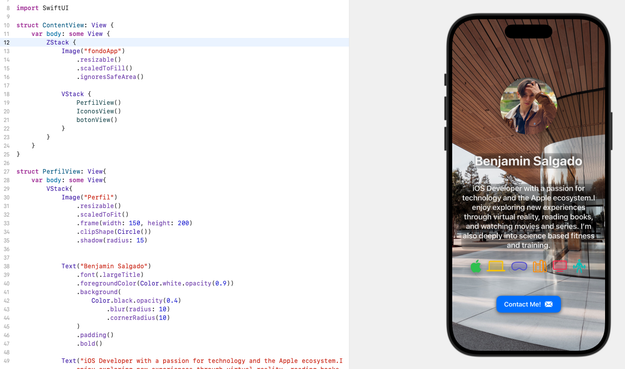Click the envelope icon on Contact Me button
The width and height of the screenshot is (625, 369).
tap(549, 304)
